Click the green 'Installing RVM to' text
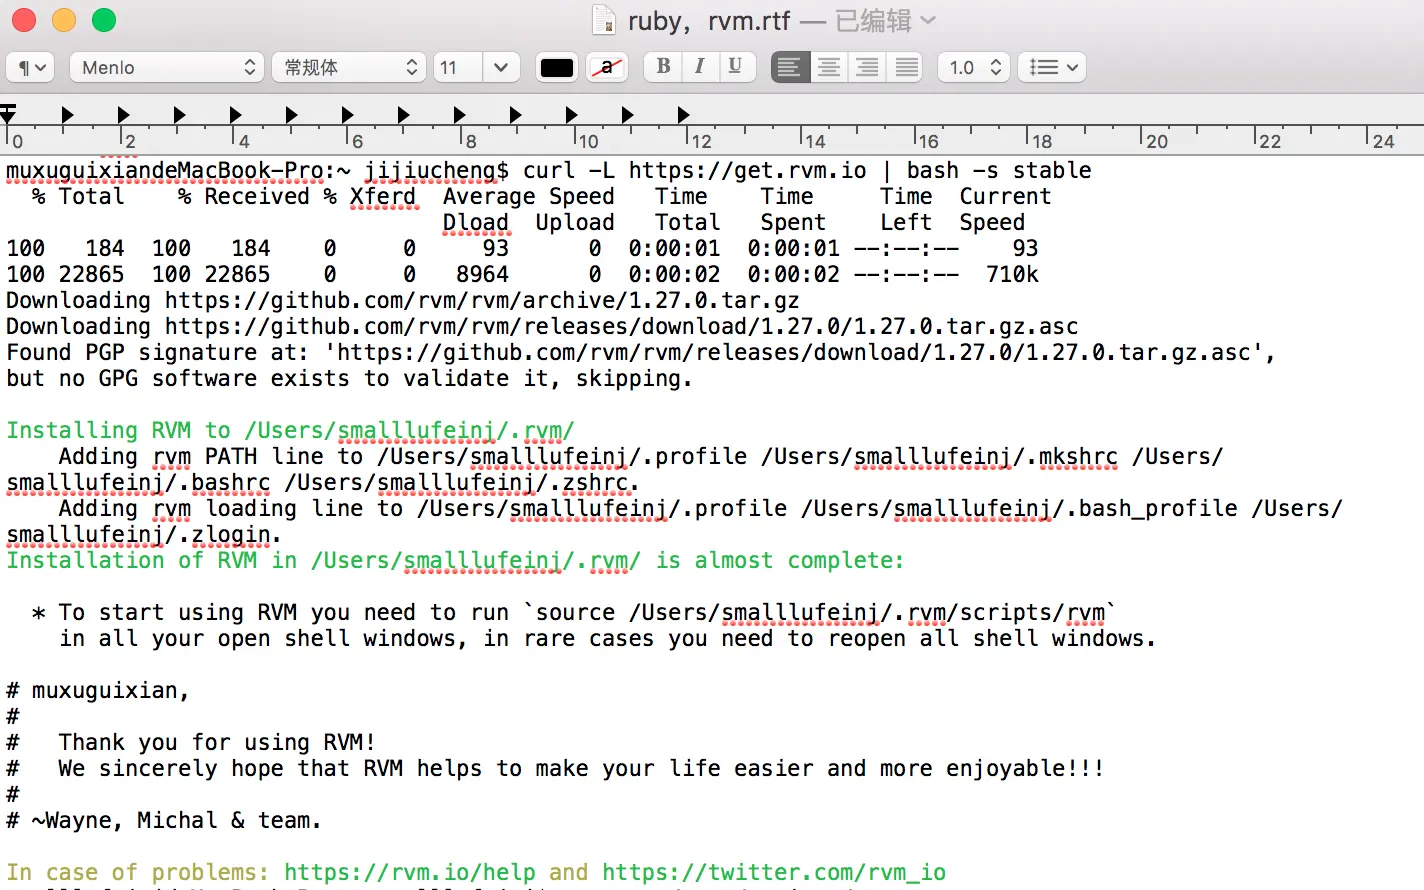Image resolution: width=1424 pixels, height=890 pixels. click(118, 430)
